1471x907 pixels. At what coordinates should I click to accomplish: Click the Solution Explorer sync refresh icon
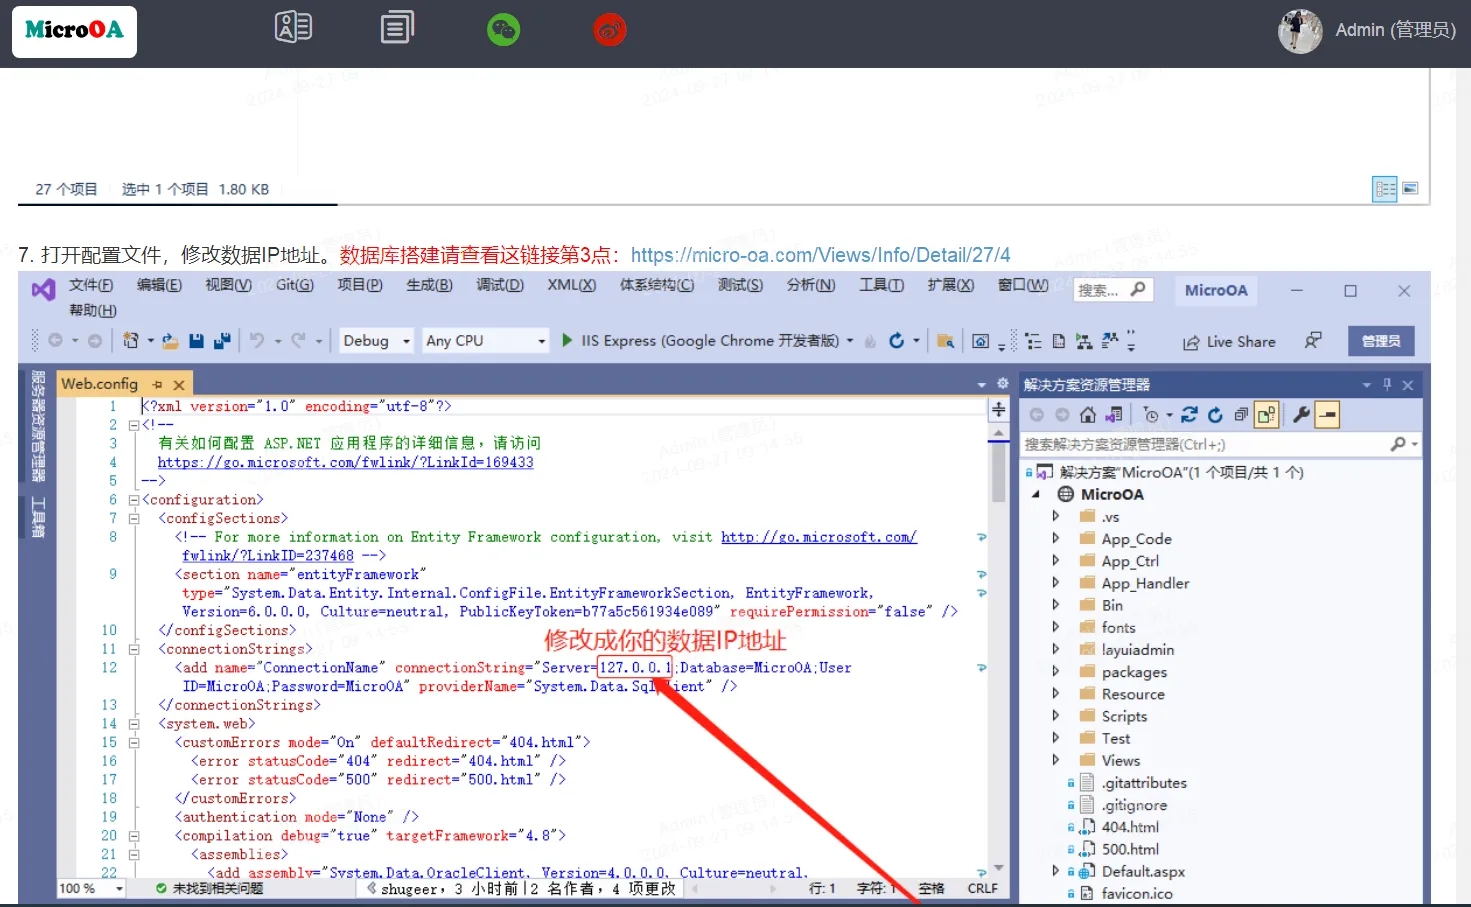coord(1189,415)
